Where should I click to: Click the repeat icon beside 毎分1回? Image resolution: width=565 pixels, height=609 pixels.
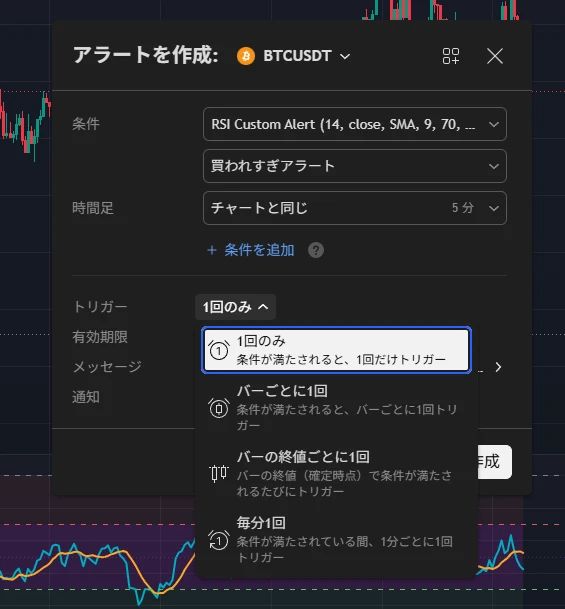point(219,540)
